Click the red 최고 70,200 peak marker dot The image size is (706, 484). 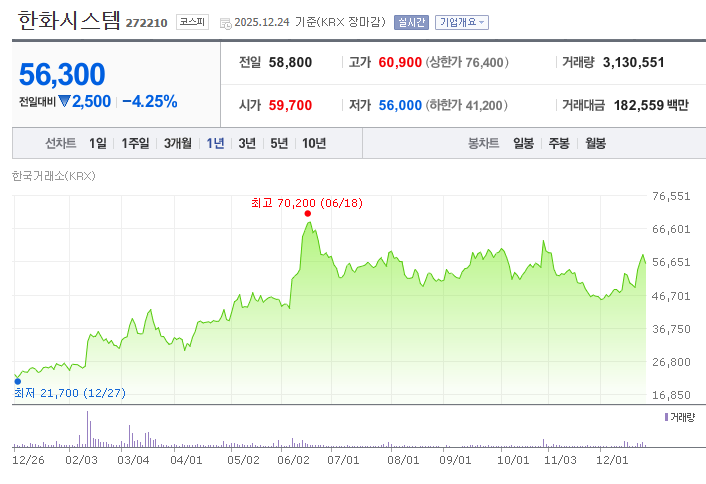tap(308, 213)
